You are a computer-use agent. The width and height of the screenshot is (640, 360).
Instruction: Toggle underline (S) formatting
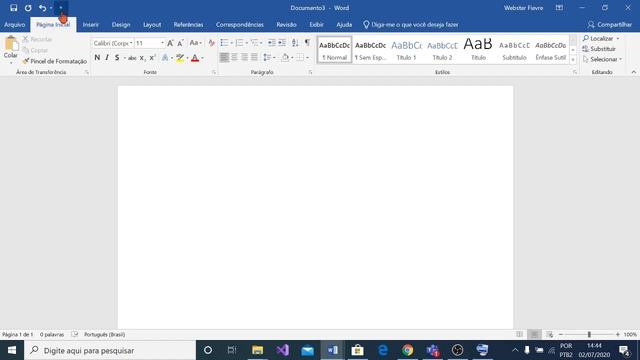(117, 58)
